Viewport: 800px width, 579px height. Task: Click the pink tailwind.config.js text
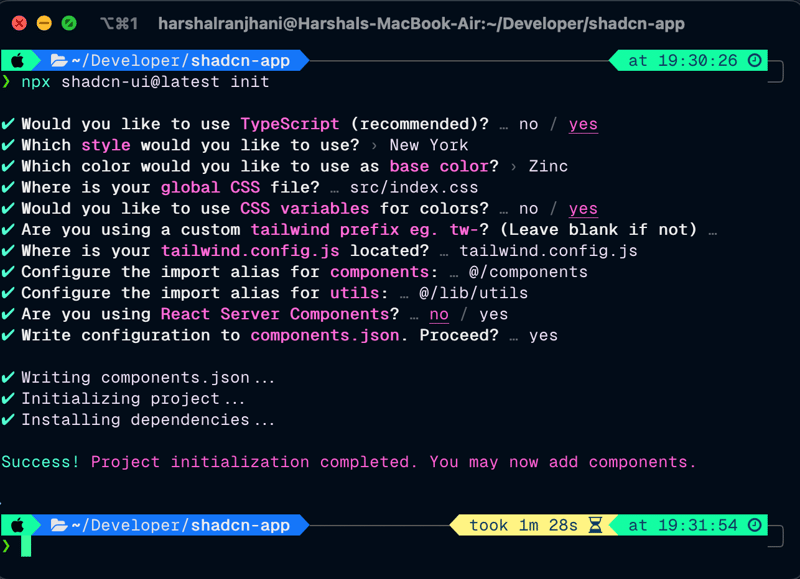coord(250,251)
